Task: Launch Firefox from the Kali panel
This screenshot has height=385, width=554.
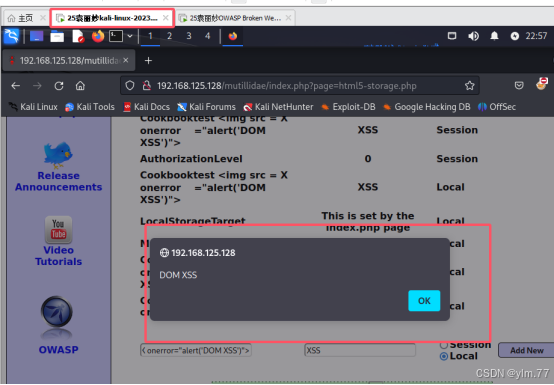Action: [x=98, y=36]
